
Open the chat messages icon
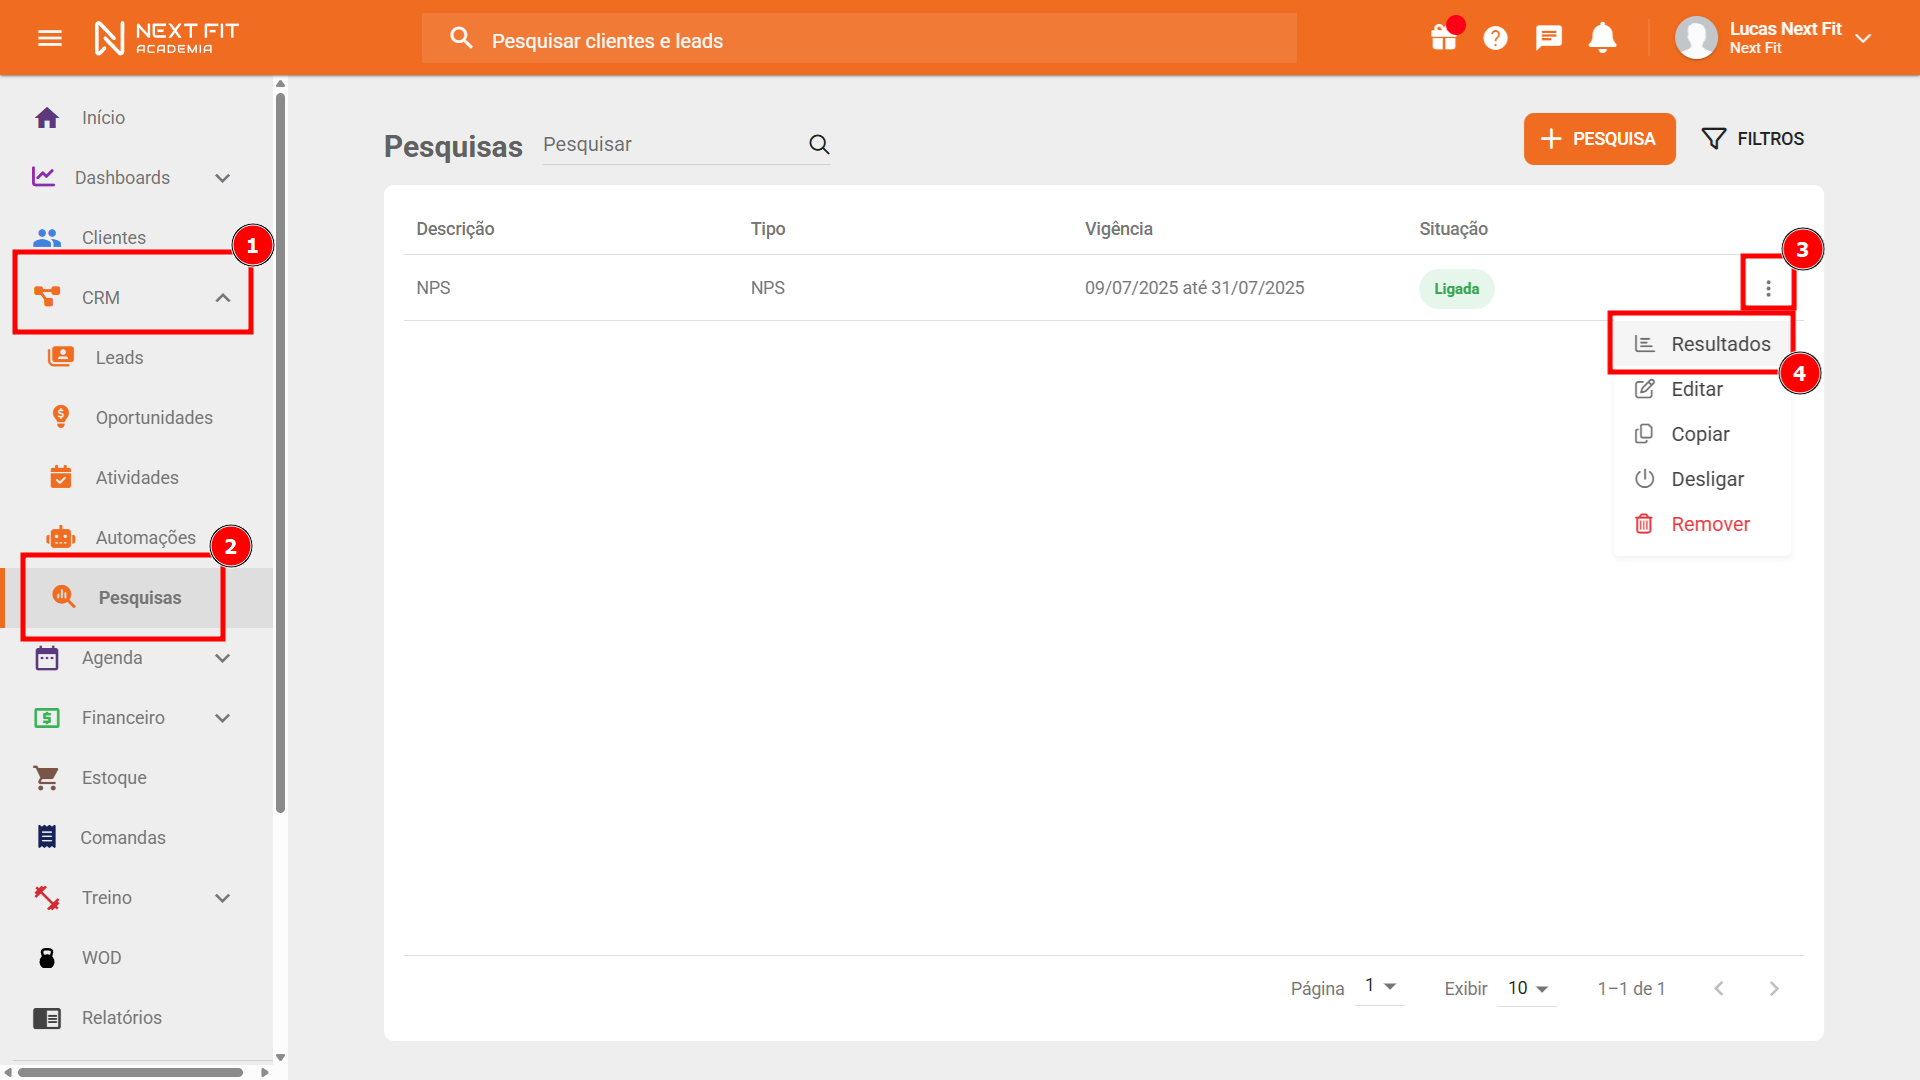point(1548,38)
